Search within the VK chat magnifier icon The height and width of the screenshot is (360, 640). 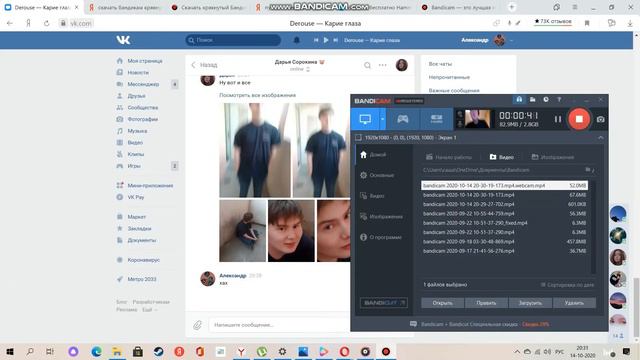(367, 65)
